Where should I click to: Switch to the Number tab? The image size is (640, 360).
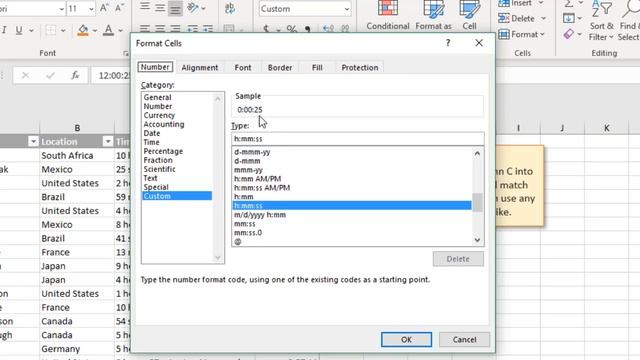(x=155, y=67)
